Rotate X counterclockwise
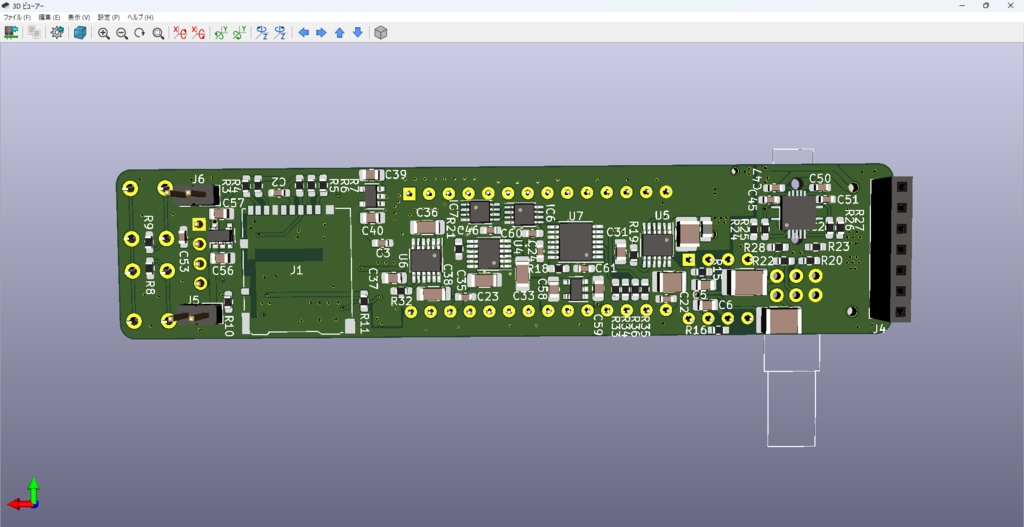This screenshot has height=527, width=1024. (198, 33)
